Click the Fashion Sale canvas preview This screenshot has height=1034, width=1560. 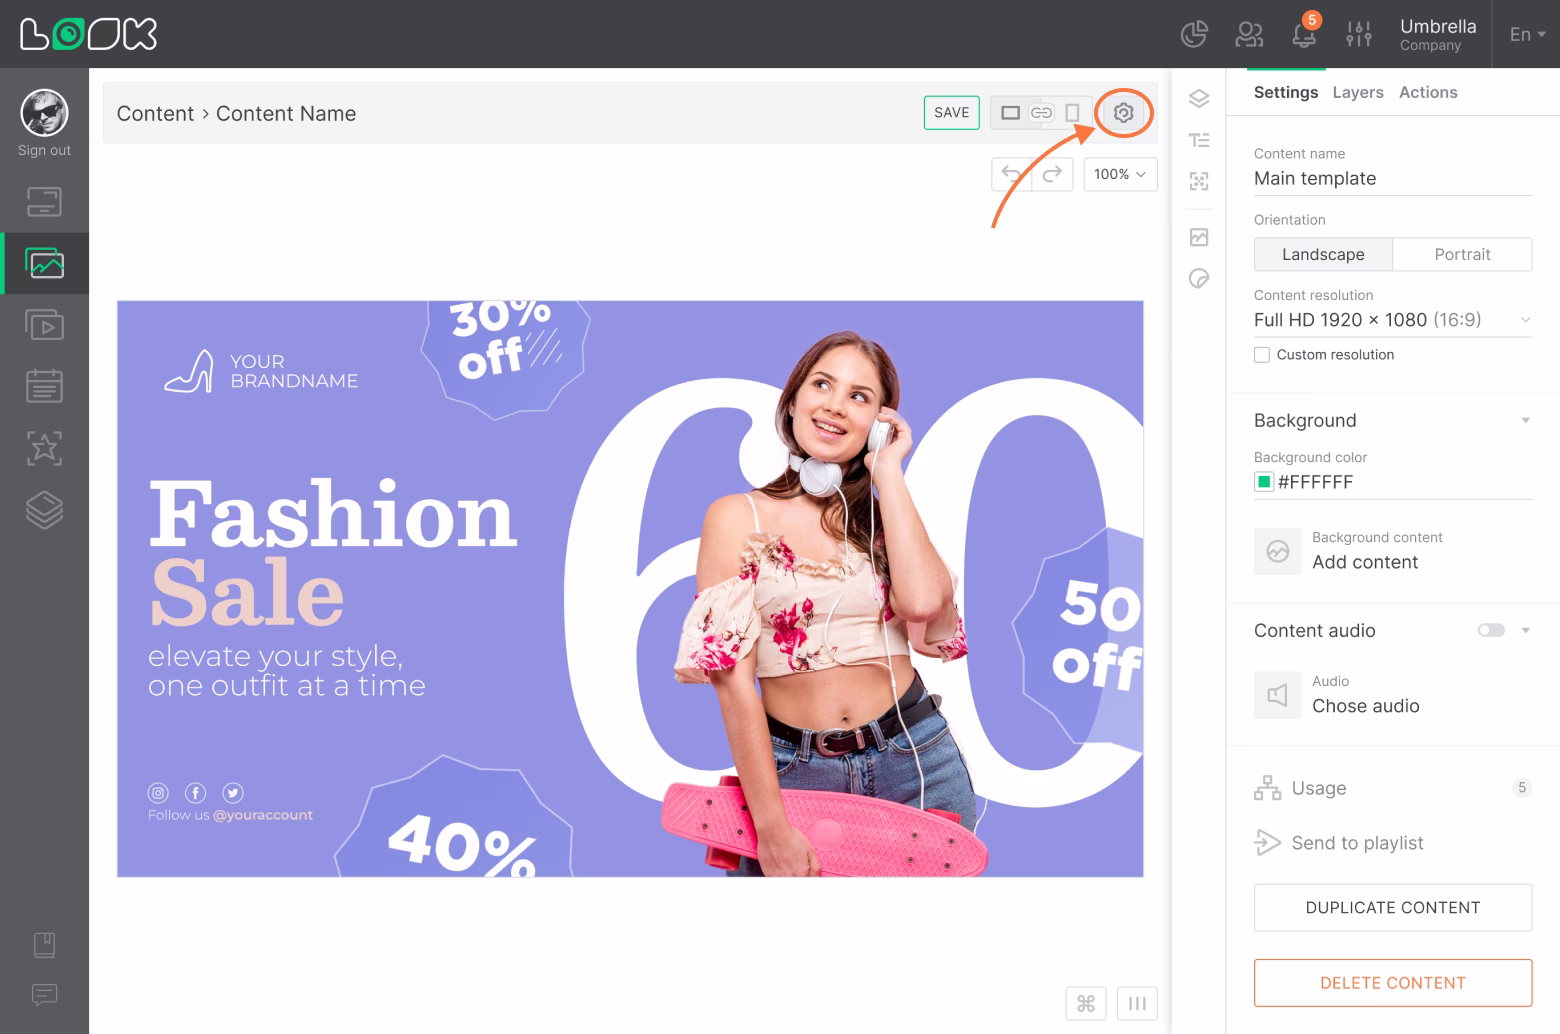tap(630, 589)
